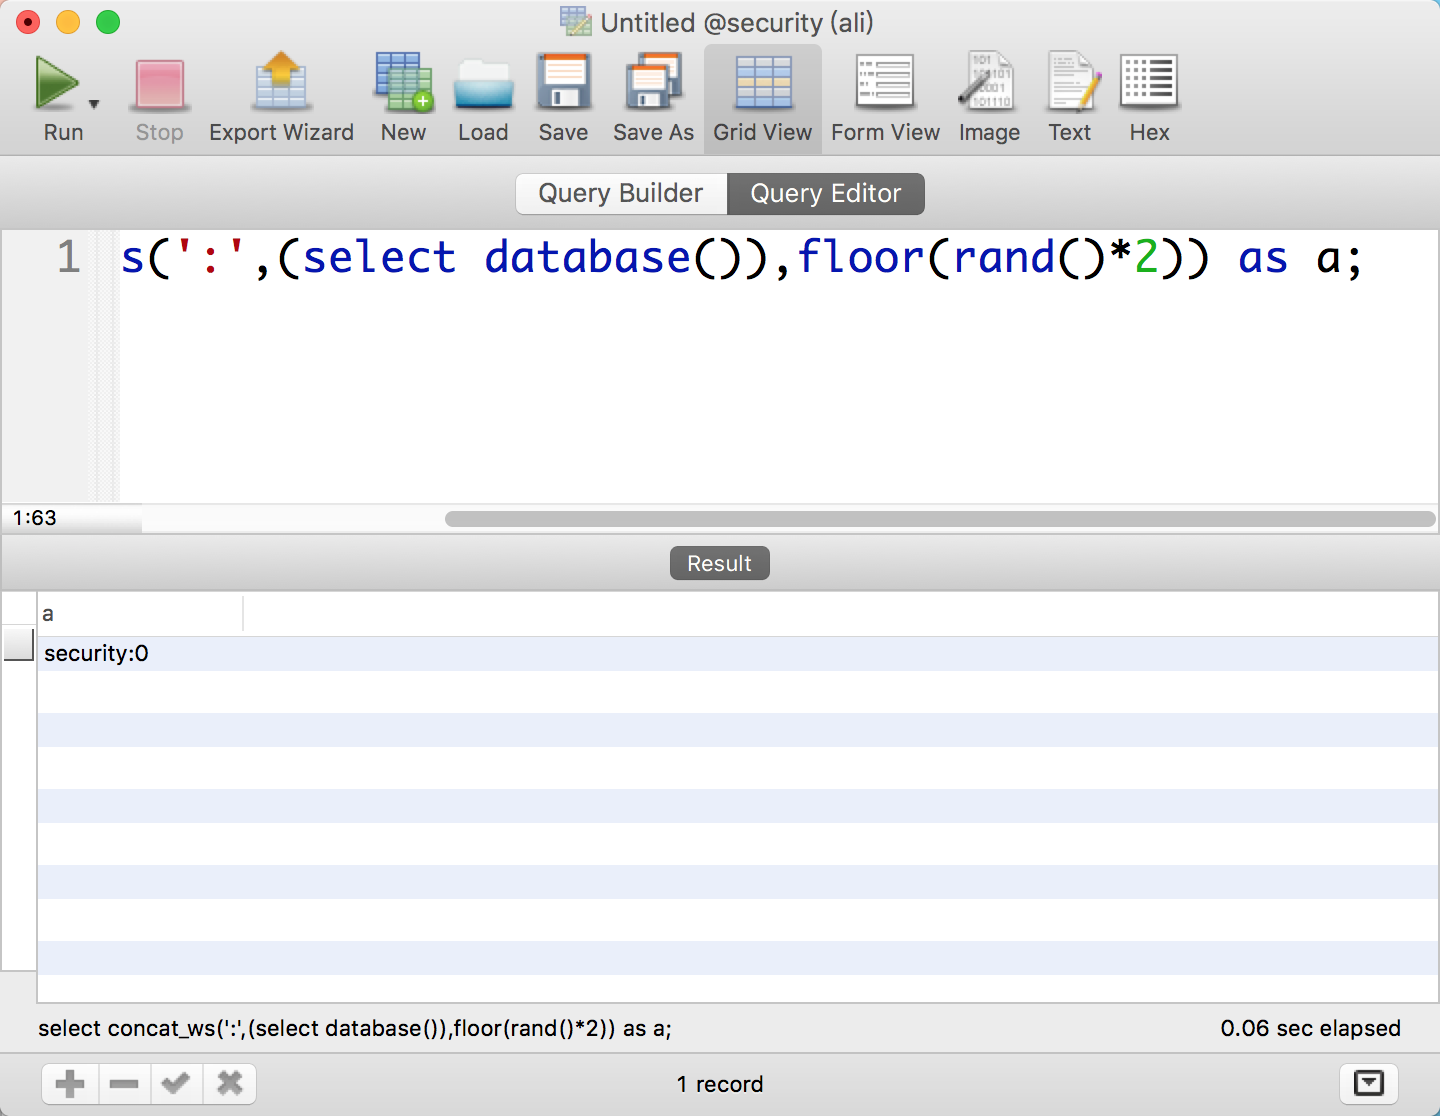Click the editor horizontal scrollbar

[x=940, y=519]
